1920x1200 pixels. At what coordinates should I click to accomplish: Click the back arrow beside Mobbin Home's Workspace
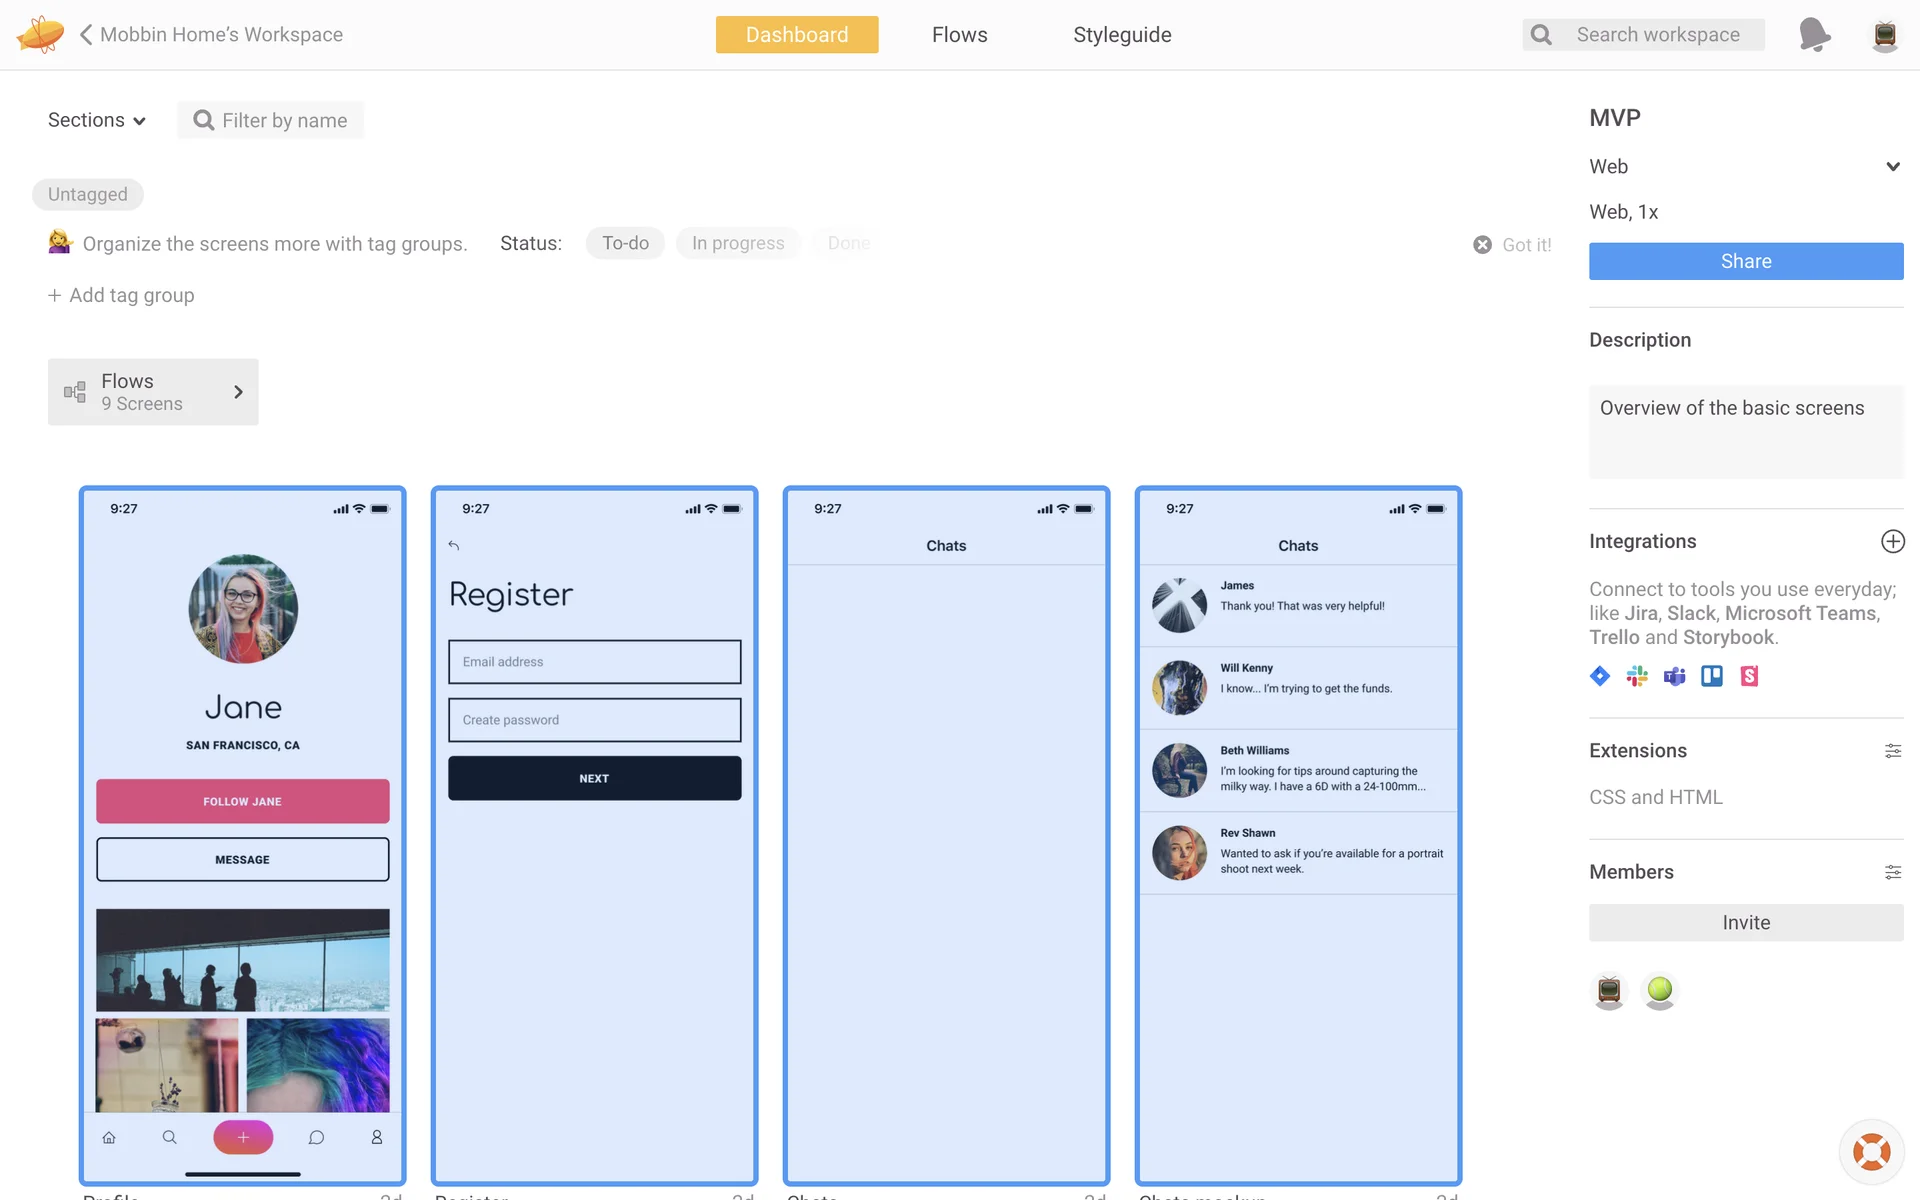(86, 34)
